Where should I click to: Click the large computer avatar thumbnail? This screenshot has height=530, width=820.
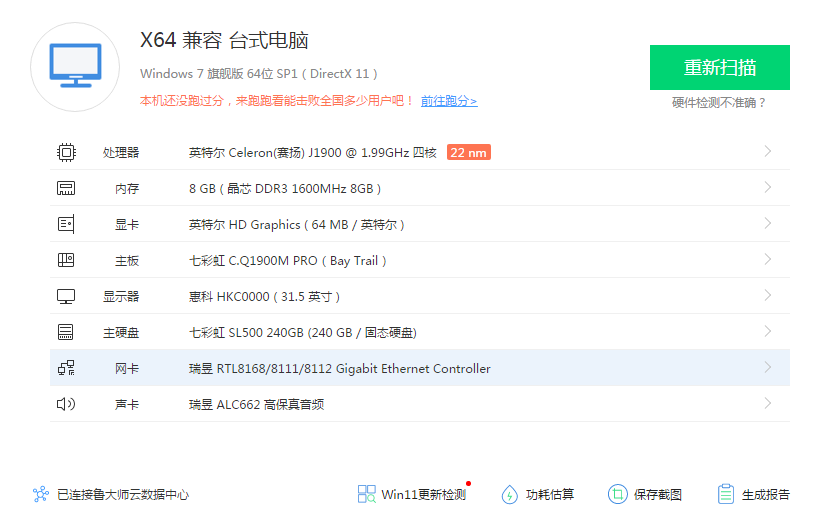click(75, 66)
